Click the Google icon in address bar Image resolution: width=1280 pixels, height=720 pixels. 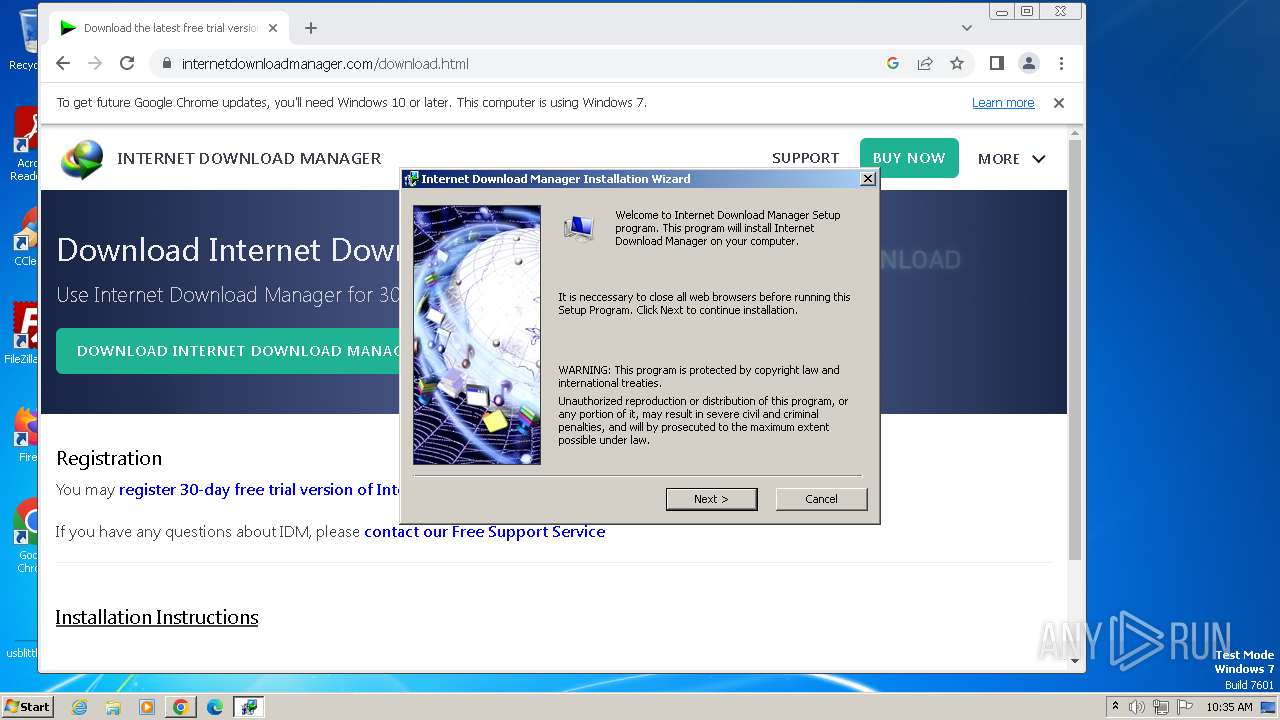(893, 63)
